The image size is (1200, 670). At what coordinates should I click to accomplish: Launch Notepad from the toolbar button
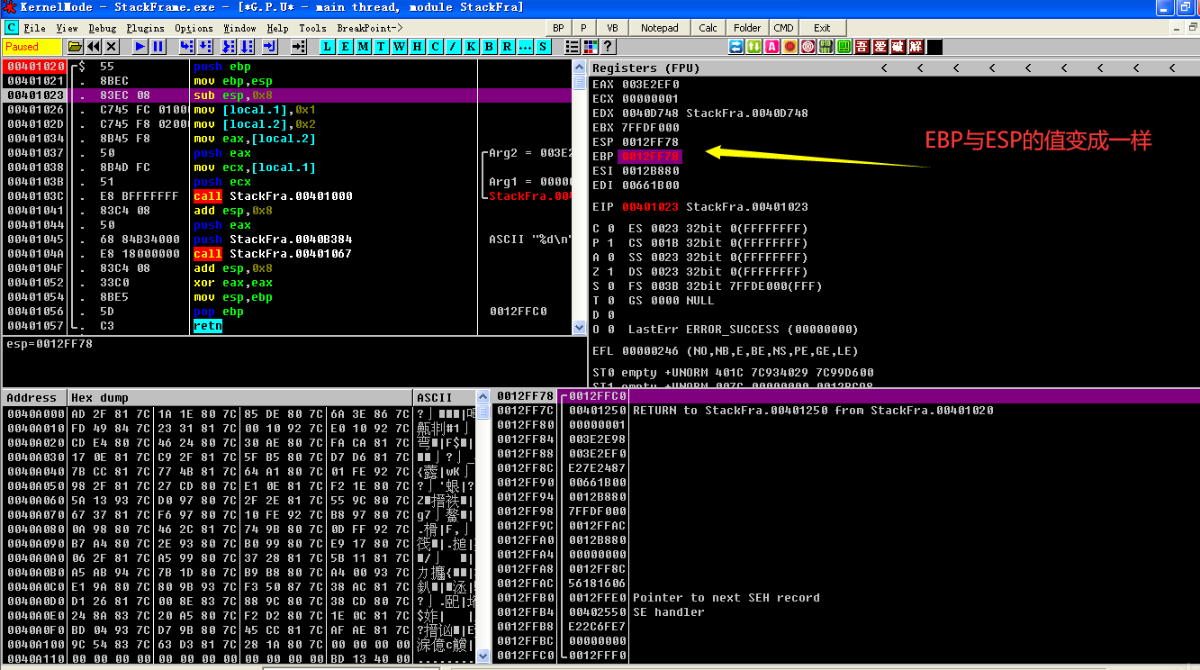660,28
